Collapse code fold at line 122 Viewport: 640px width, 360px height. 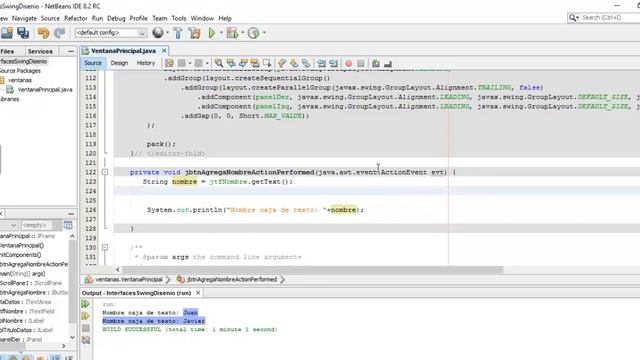[x=105, y=172]
